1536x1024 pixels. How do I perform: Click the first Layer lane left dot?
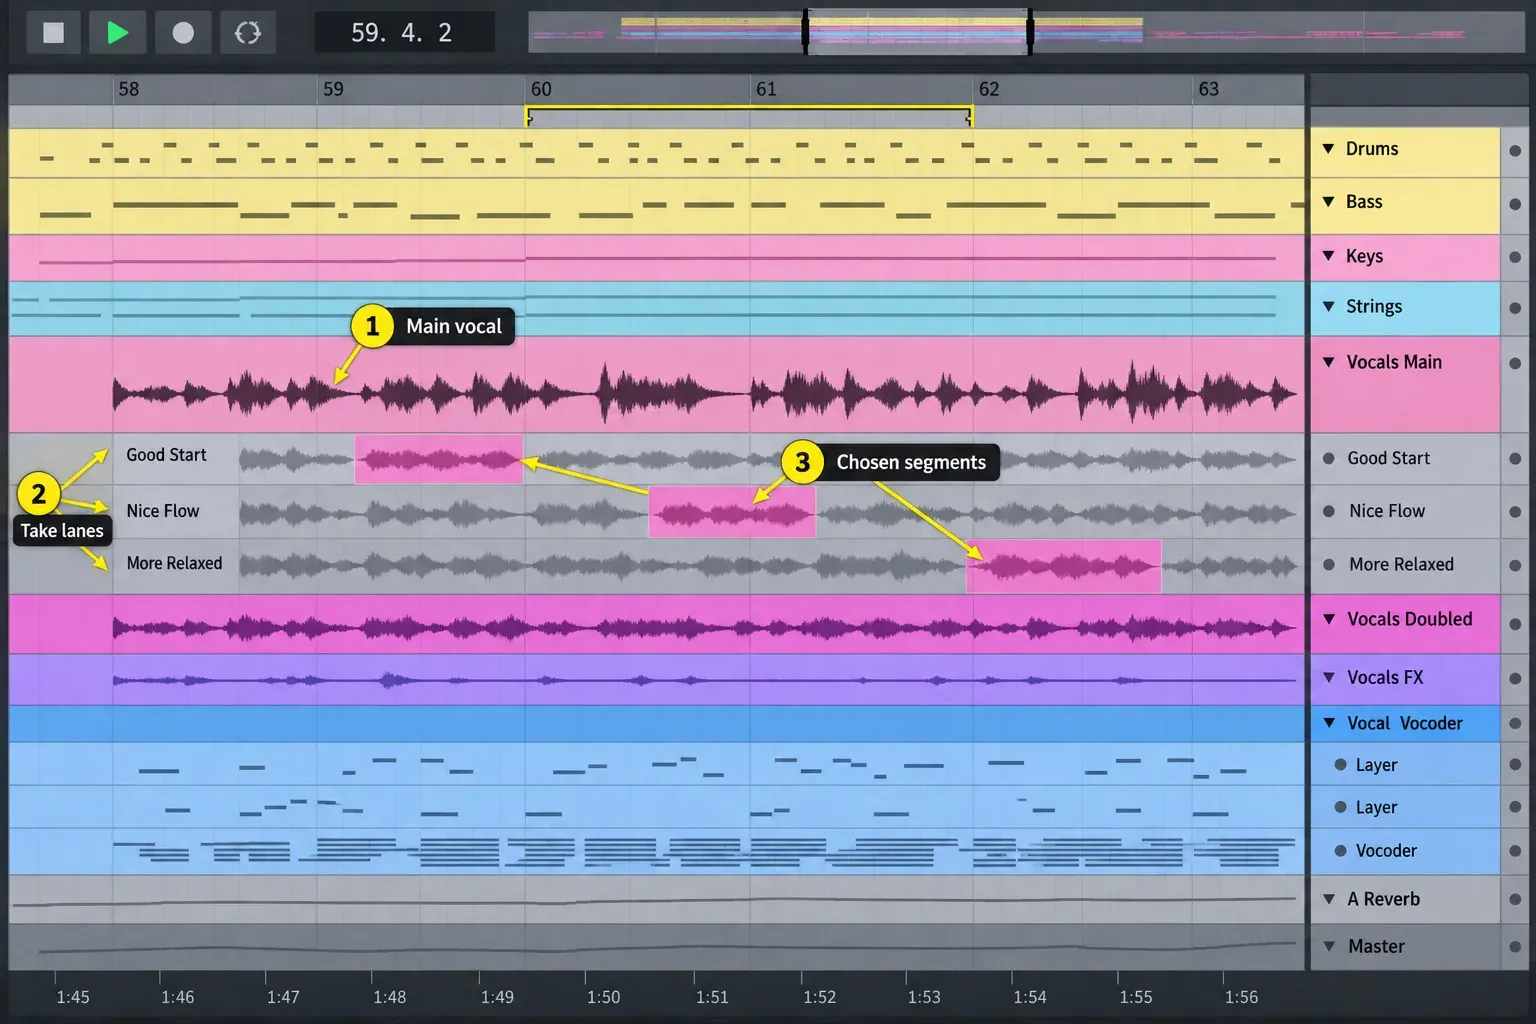click(1341, 765)
